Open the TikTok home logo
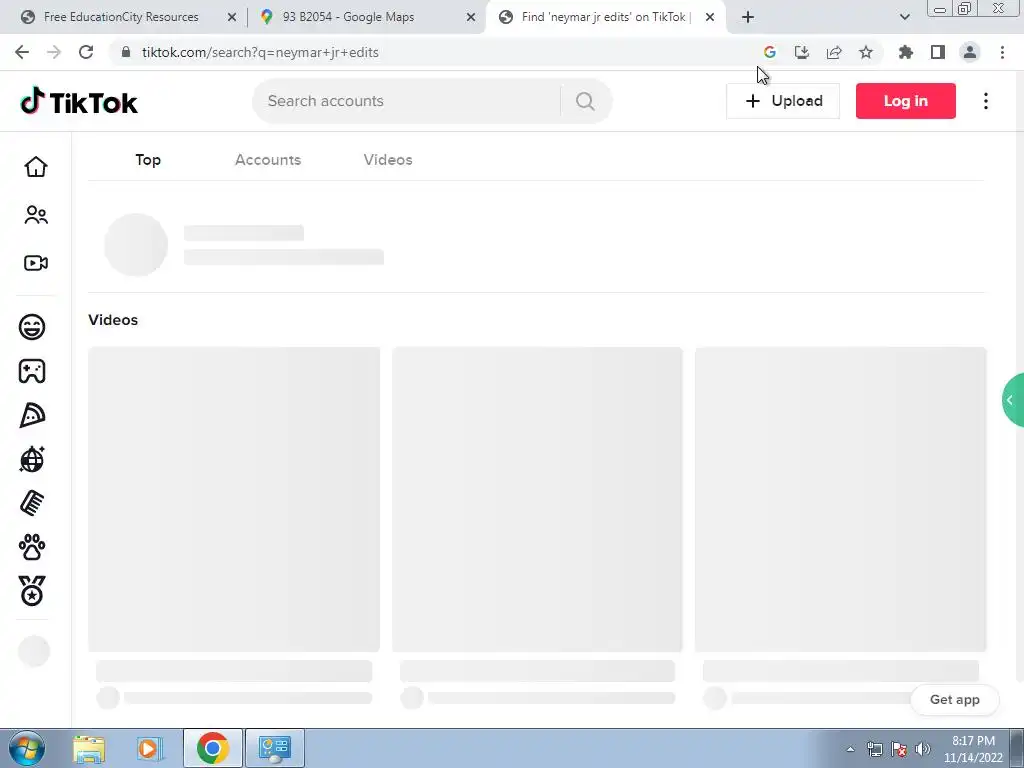The height and width of the screenshot is (768, 1024). coord(79,102)
